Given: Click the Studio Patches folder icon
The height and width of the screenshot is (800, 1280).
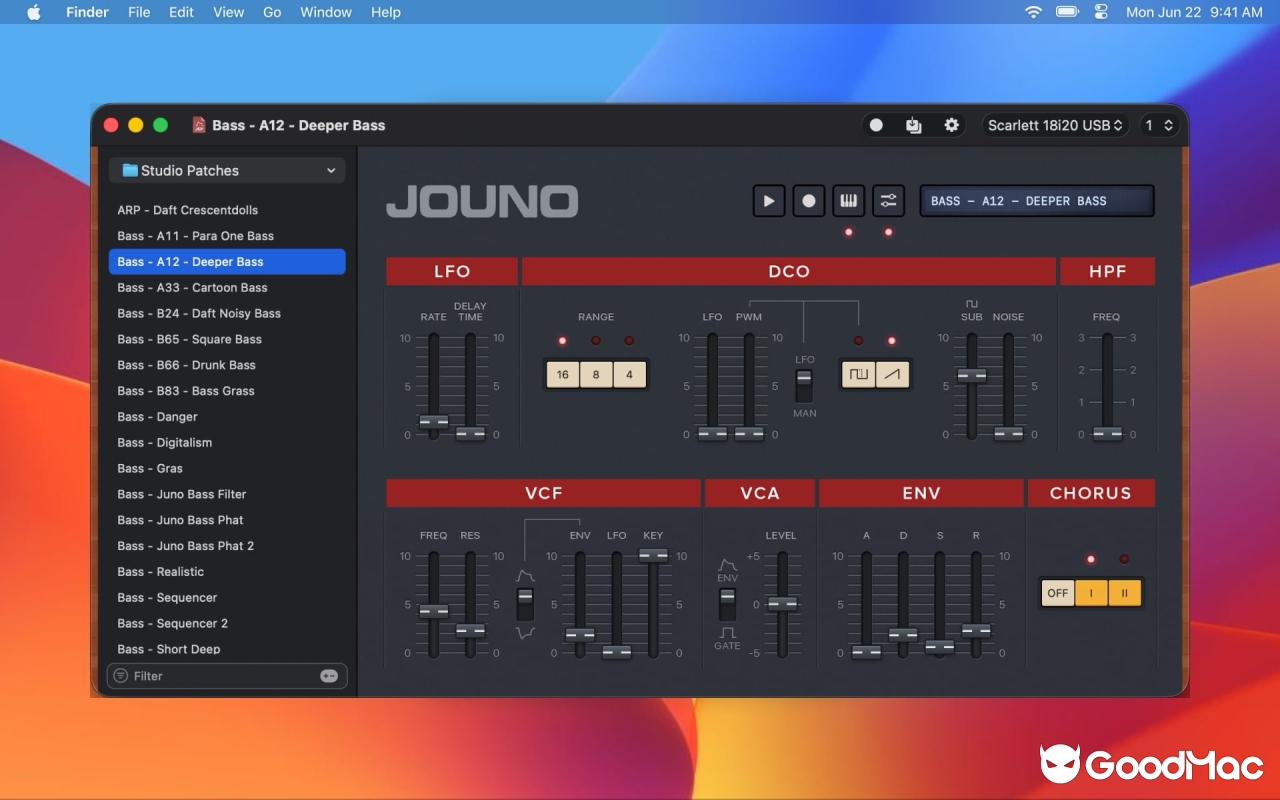Looking at the screenshot, I should pyautogui.click(x=130, y=170).
